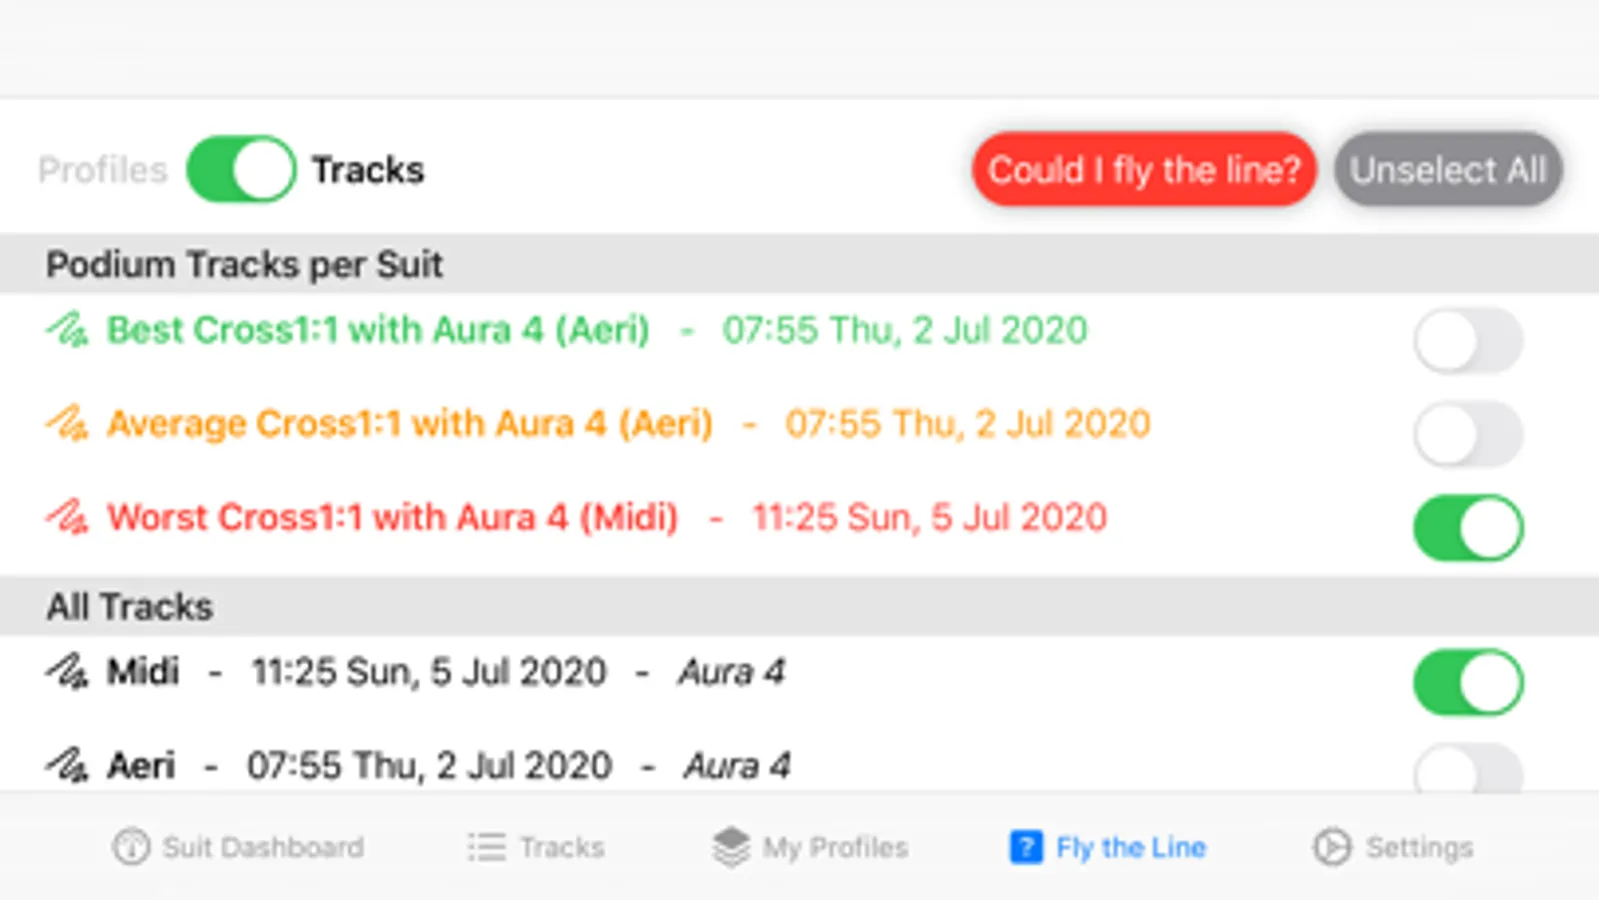Go to the Fly the Line tab
Viewport: 1599px width, 900px height.
pyautogui.click(x=1108, y=847)
